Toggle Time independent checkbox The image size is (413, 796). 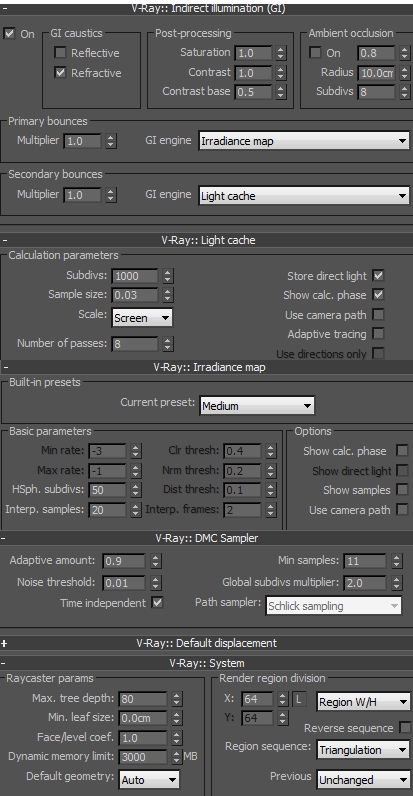coord(158,603)
